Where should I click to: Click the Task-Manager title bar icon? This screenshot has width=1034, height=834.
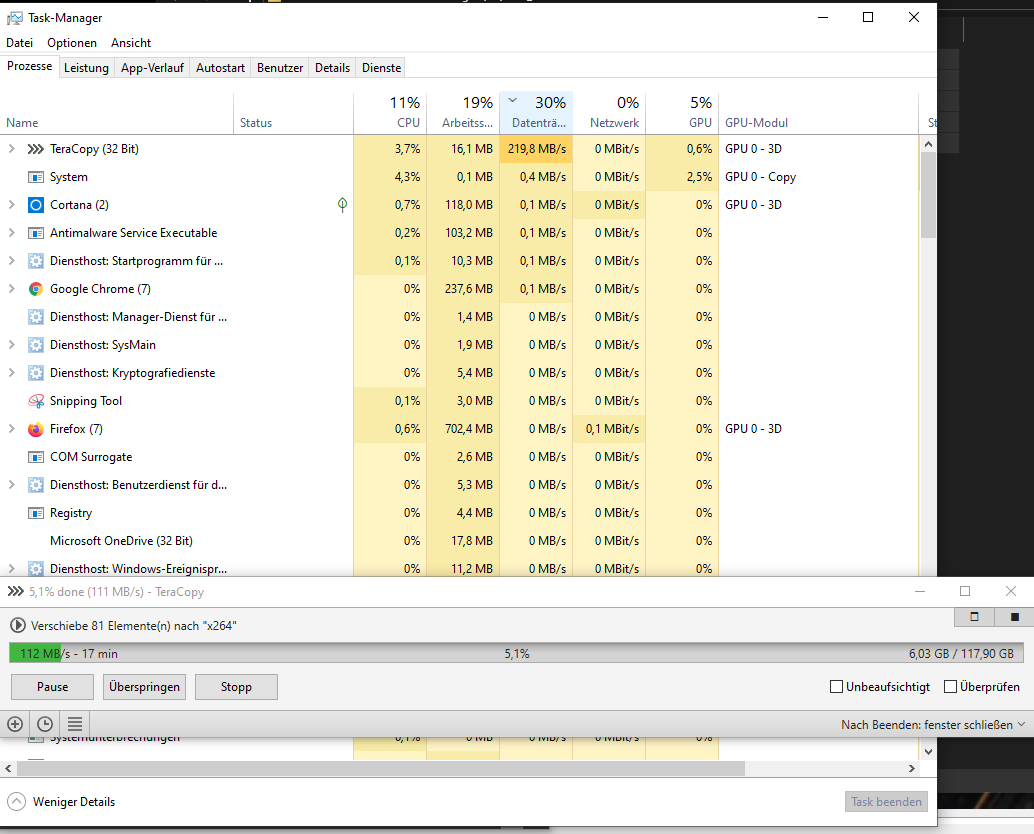coord(15,18)
